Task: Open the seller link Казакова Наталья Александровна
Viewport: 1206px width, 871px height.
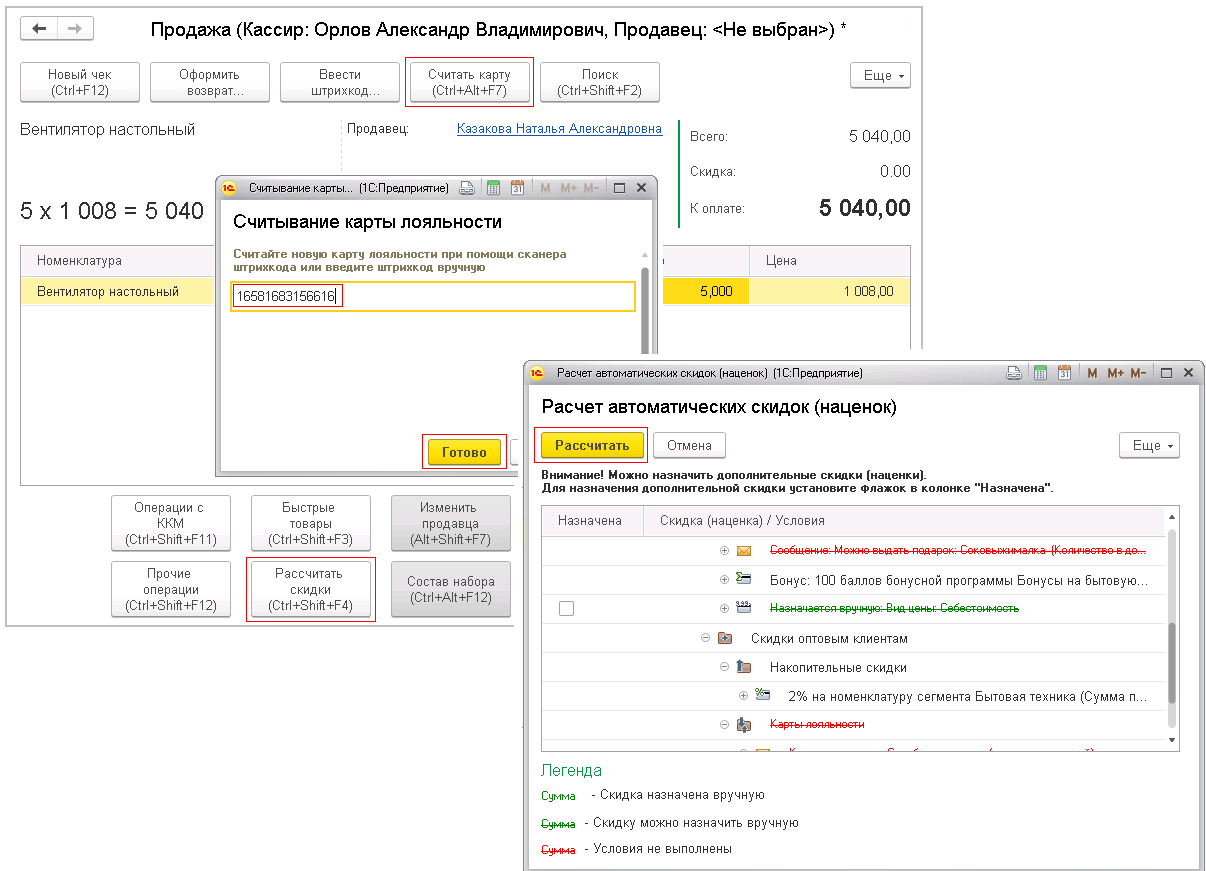Action: 560,129
